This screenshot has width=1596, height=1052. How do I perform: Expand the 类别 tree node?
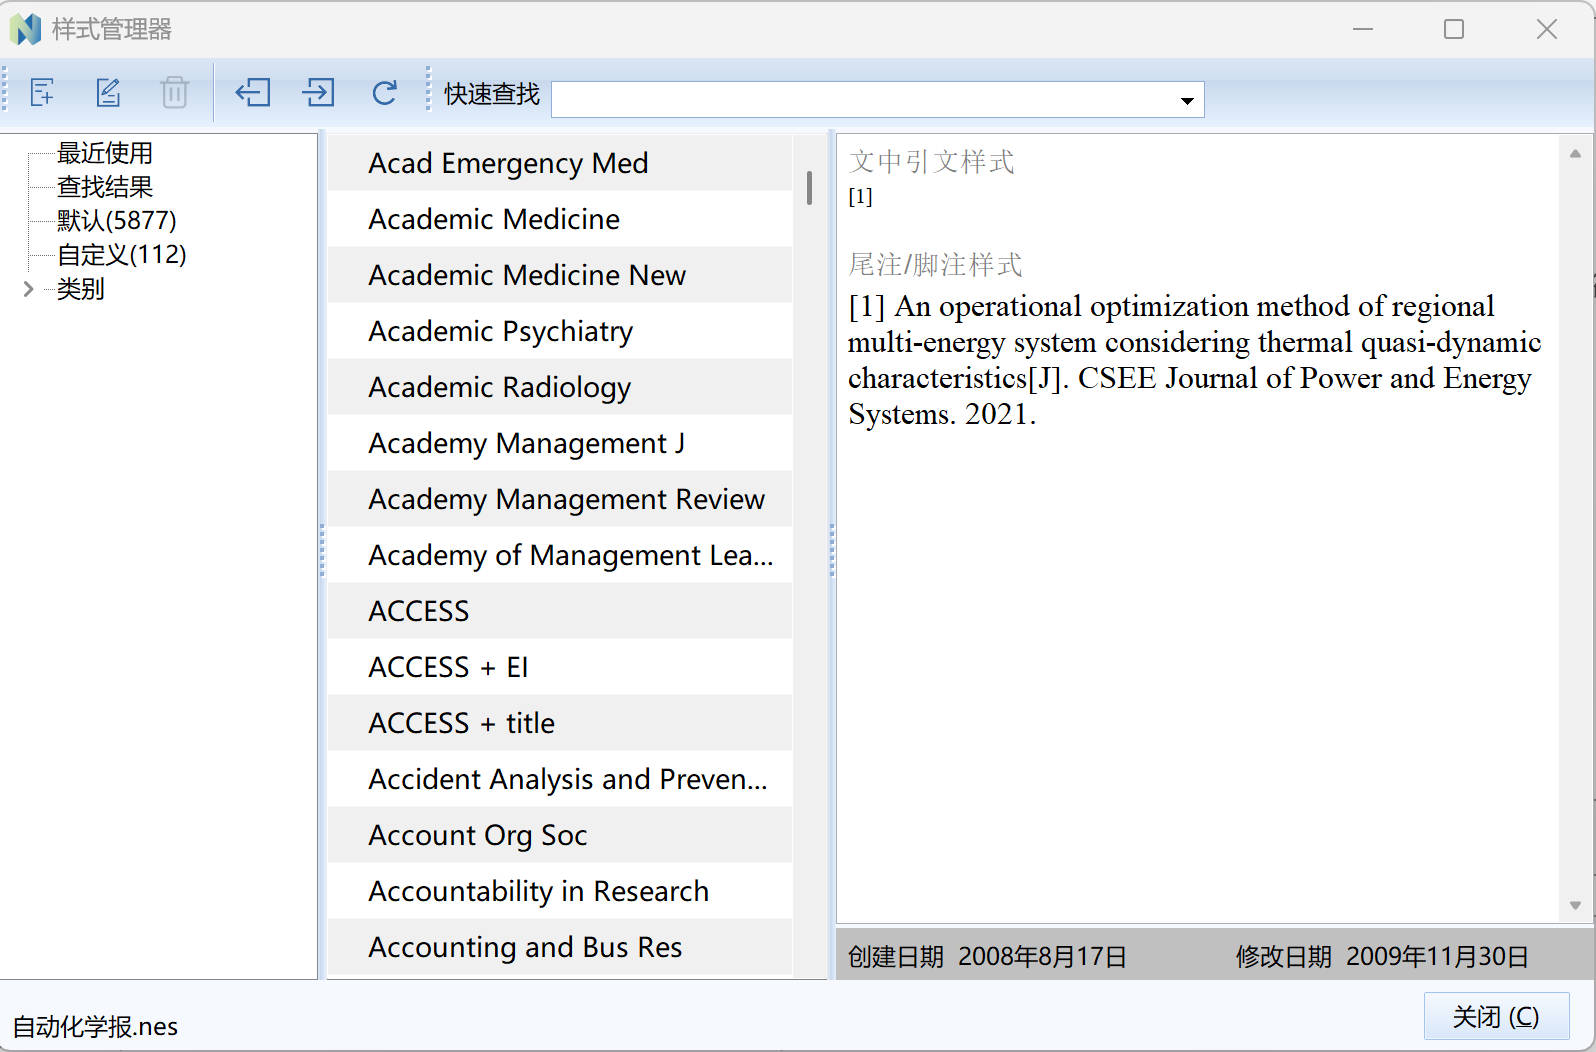(x=28, y=289)
